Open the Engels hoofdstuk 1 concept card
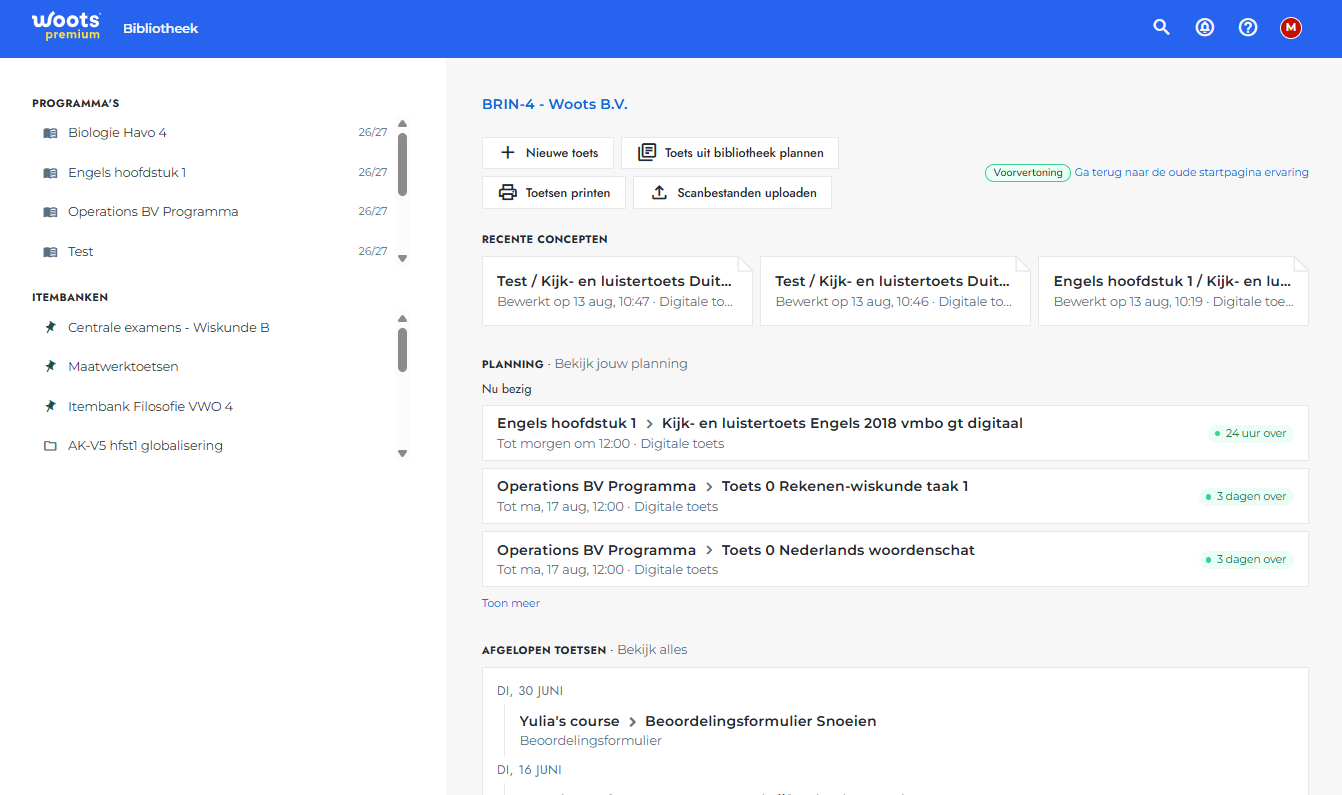Image resolution: width=1342 pixels, height=795 pixels. (1173, 291)
